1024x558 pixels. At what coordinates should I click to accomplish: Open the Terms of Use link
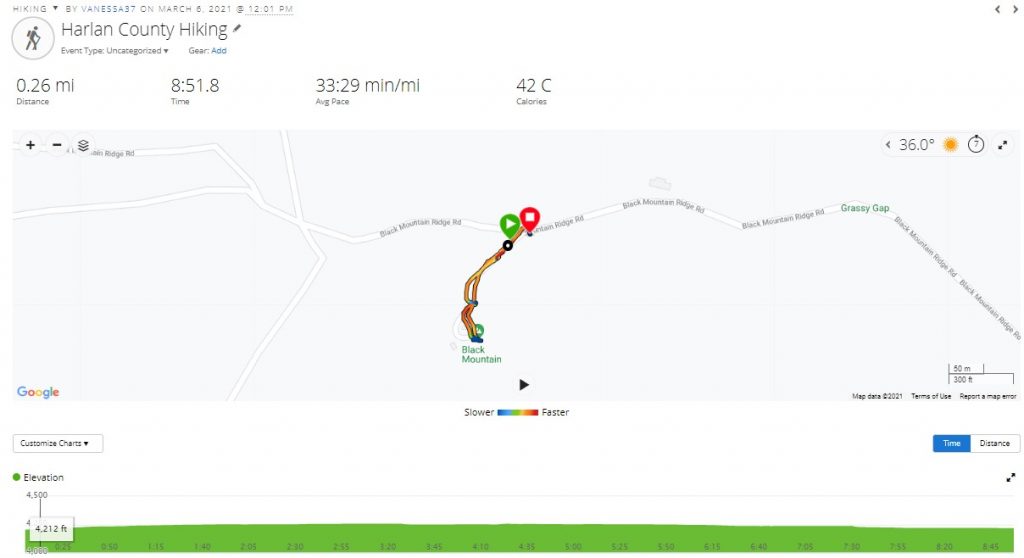[x=931, y=396]
